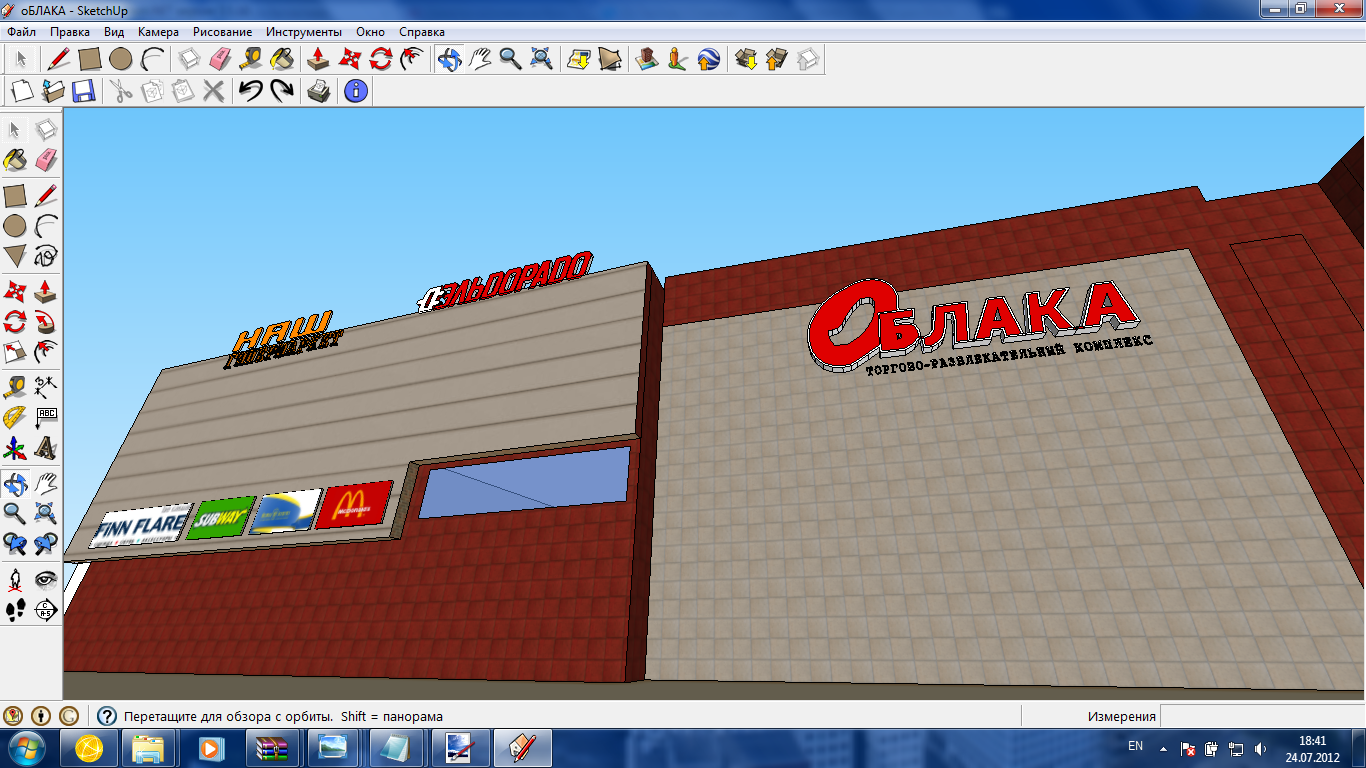Select the Freehand drawing tool
This screenshot has height=768, width=1366.
coord(46,256)
